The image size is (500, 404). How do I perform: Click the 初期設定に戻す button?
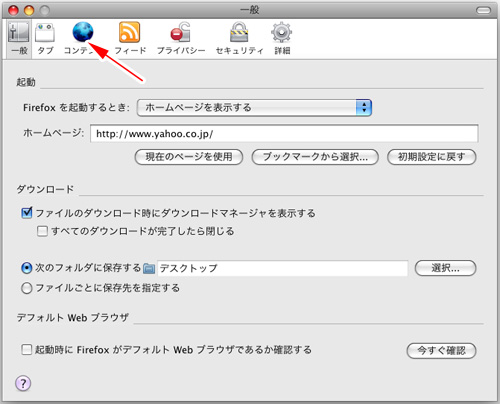pyautogui.click(x=431, y=157)
